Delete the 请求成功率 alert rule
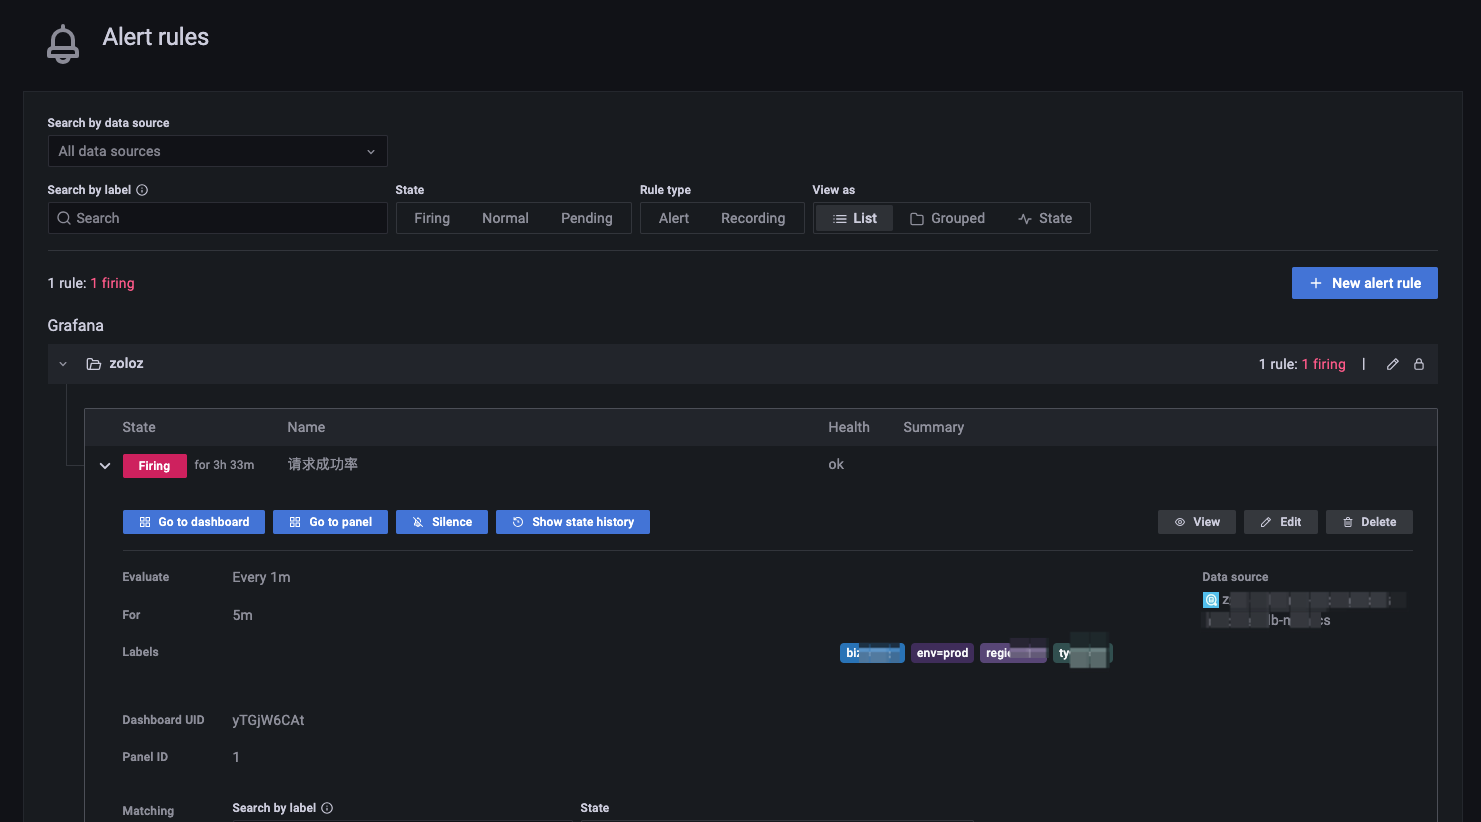This screenshot has width=1481, height=822. [1369, 522]
